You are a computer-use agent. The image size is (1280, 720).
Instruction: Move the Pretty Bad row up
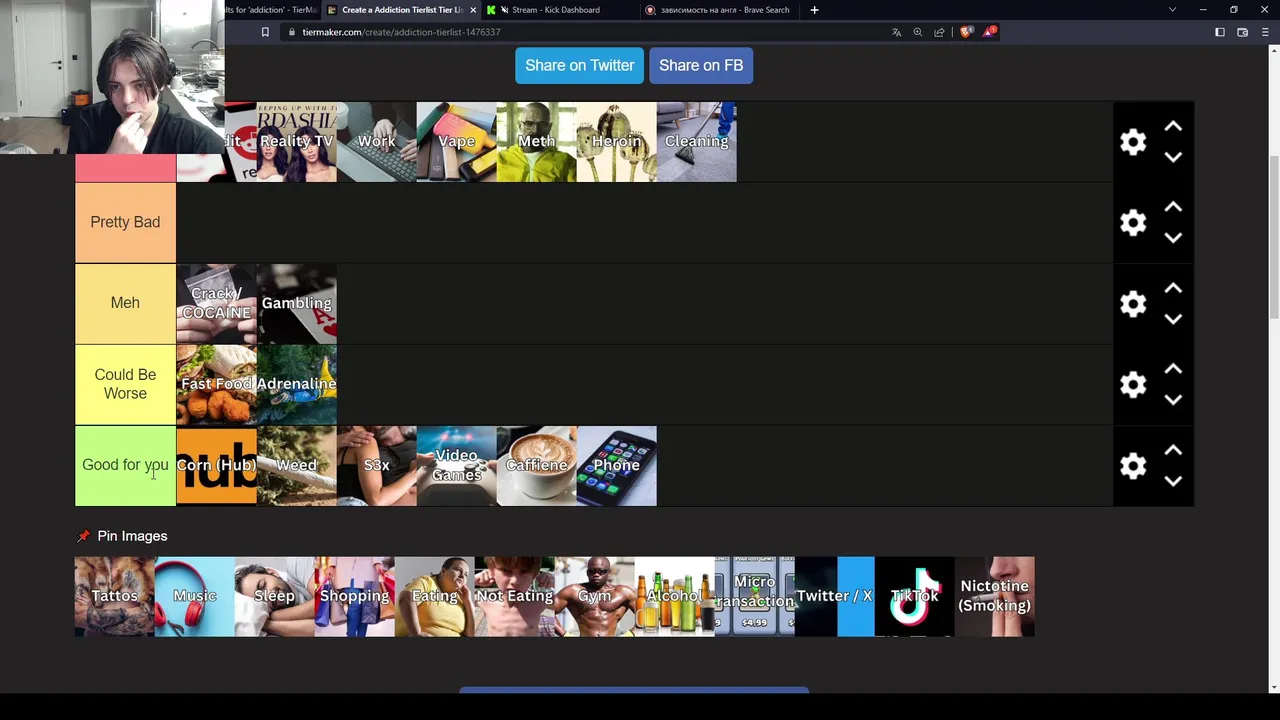tap(1173, 207)
